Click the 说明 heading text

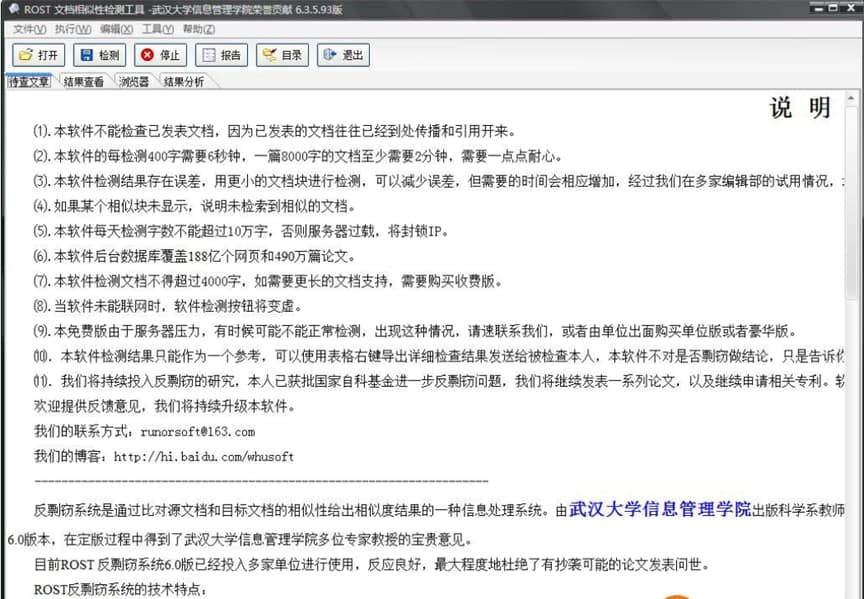pos(800,107)
